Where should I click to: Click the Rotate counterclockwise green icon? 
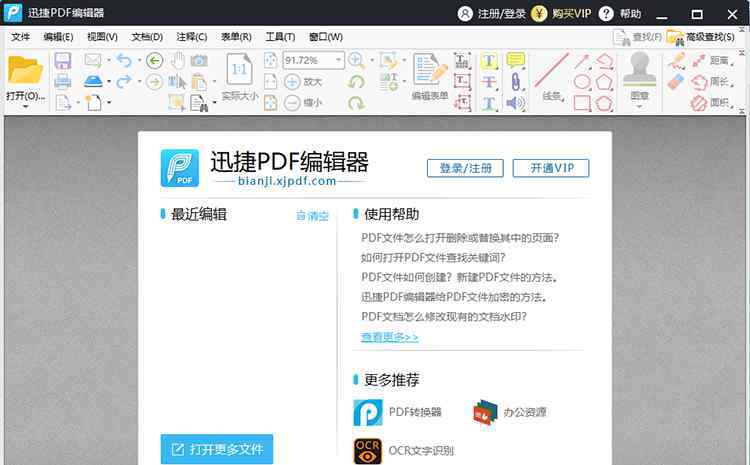coord(356,82)
